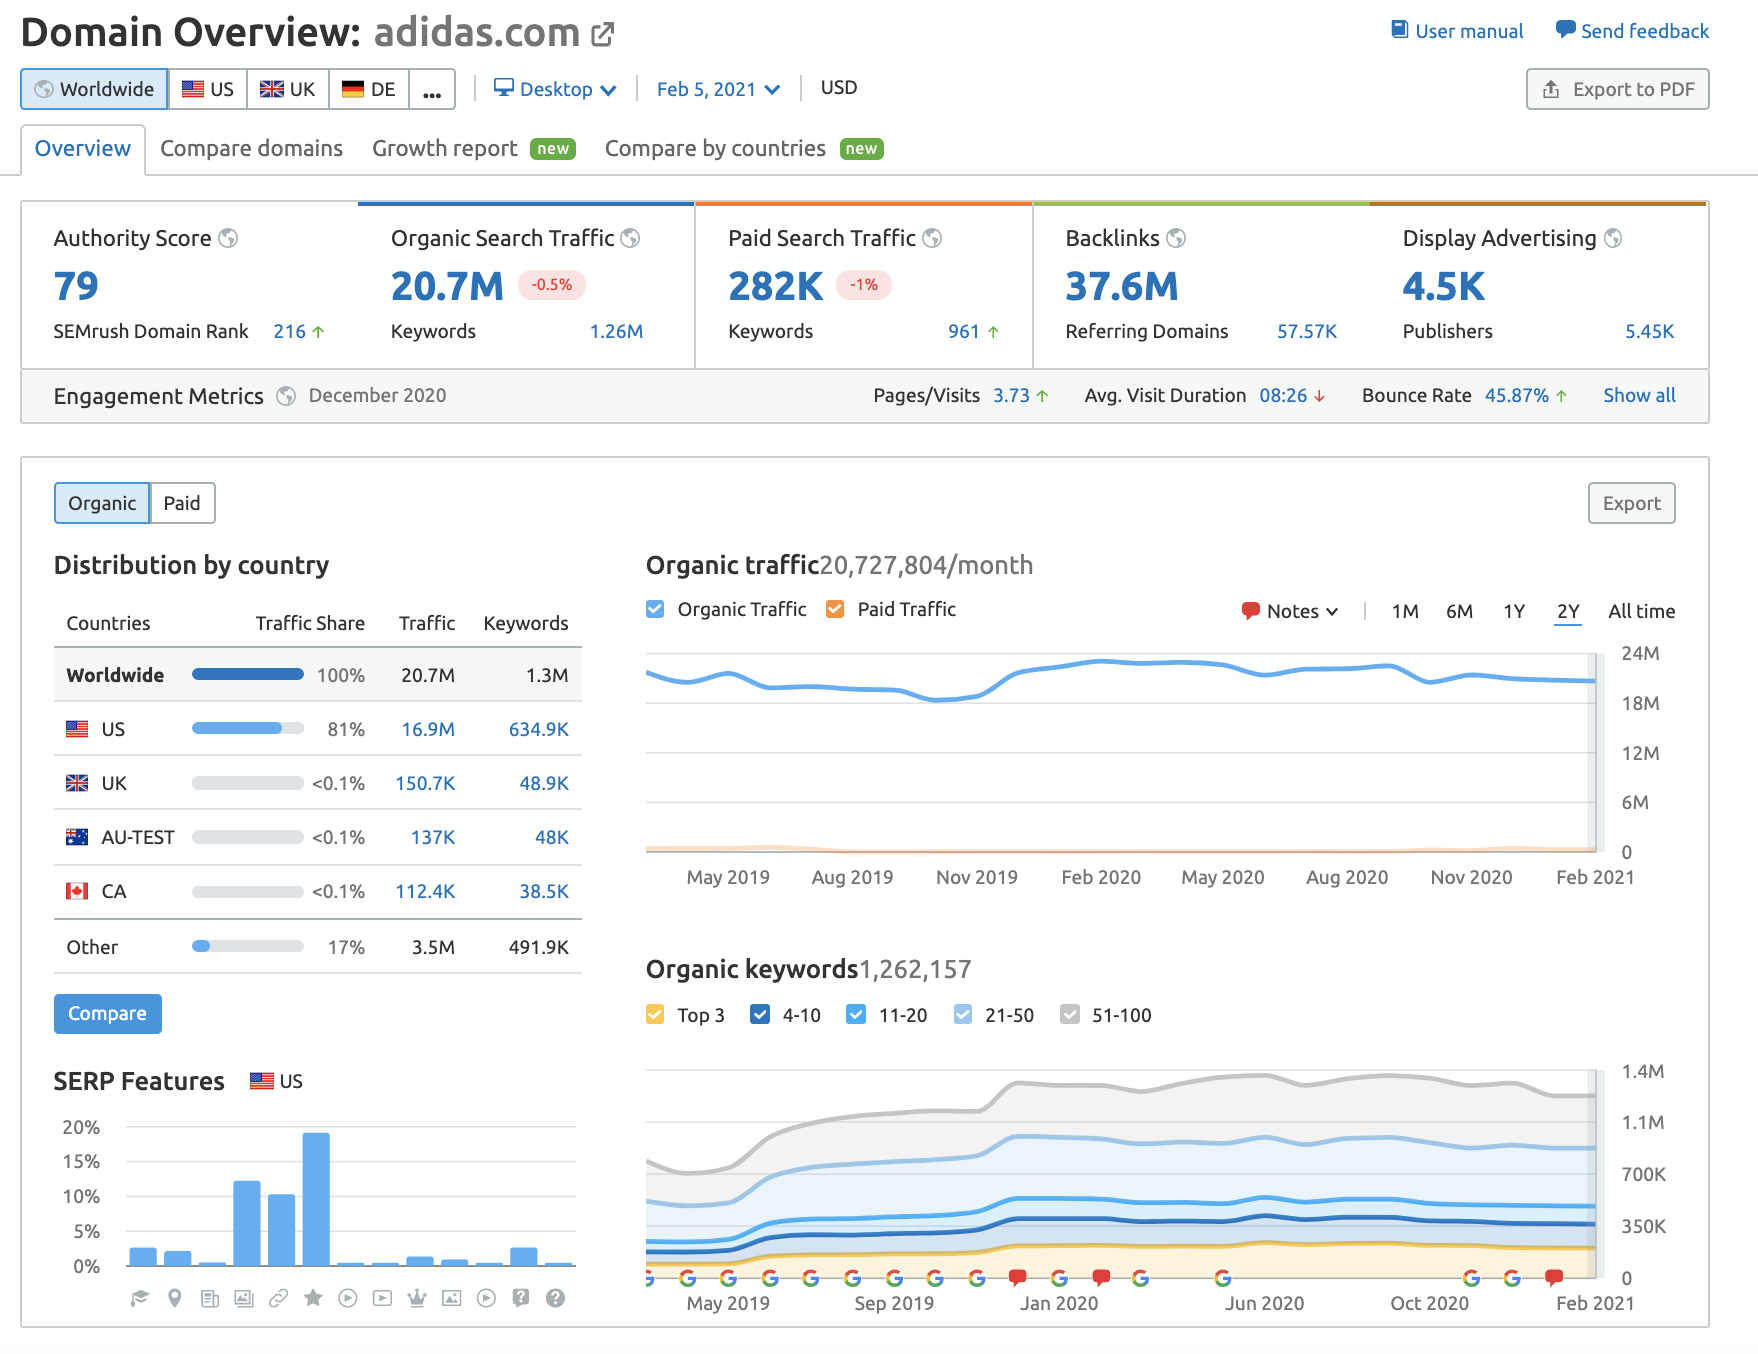Click the info globe next to Backlinks

coord(1176,238)
